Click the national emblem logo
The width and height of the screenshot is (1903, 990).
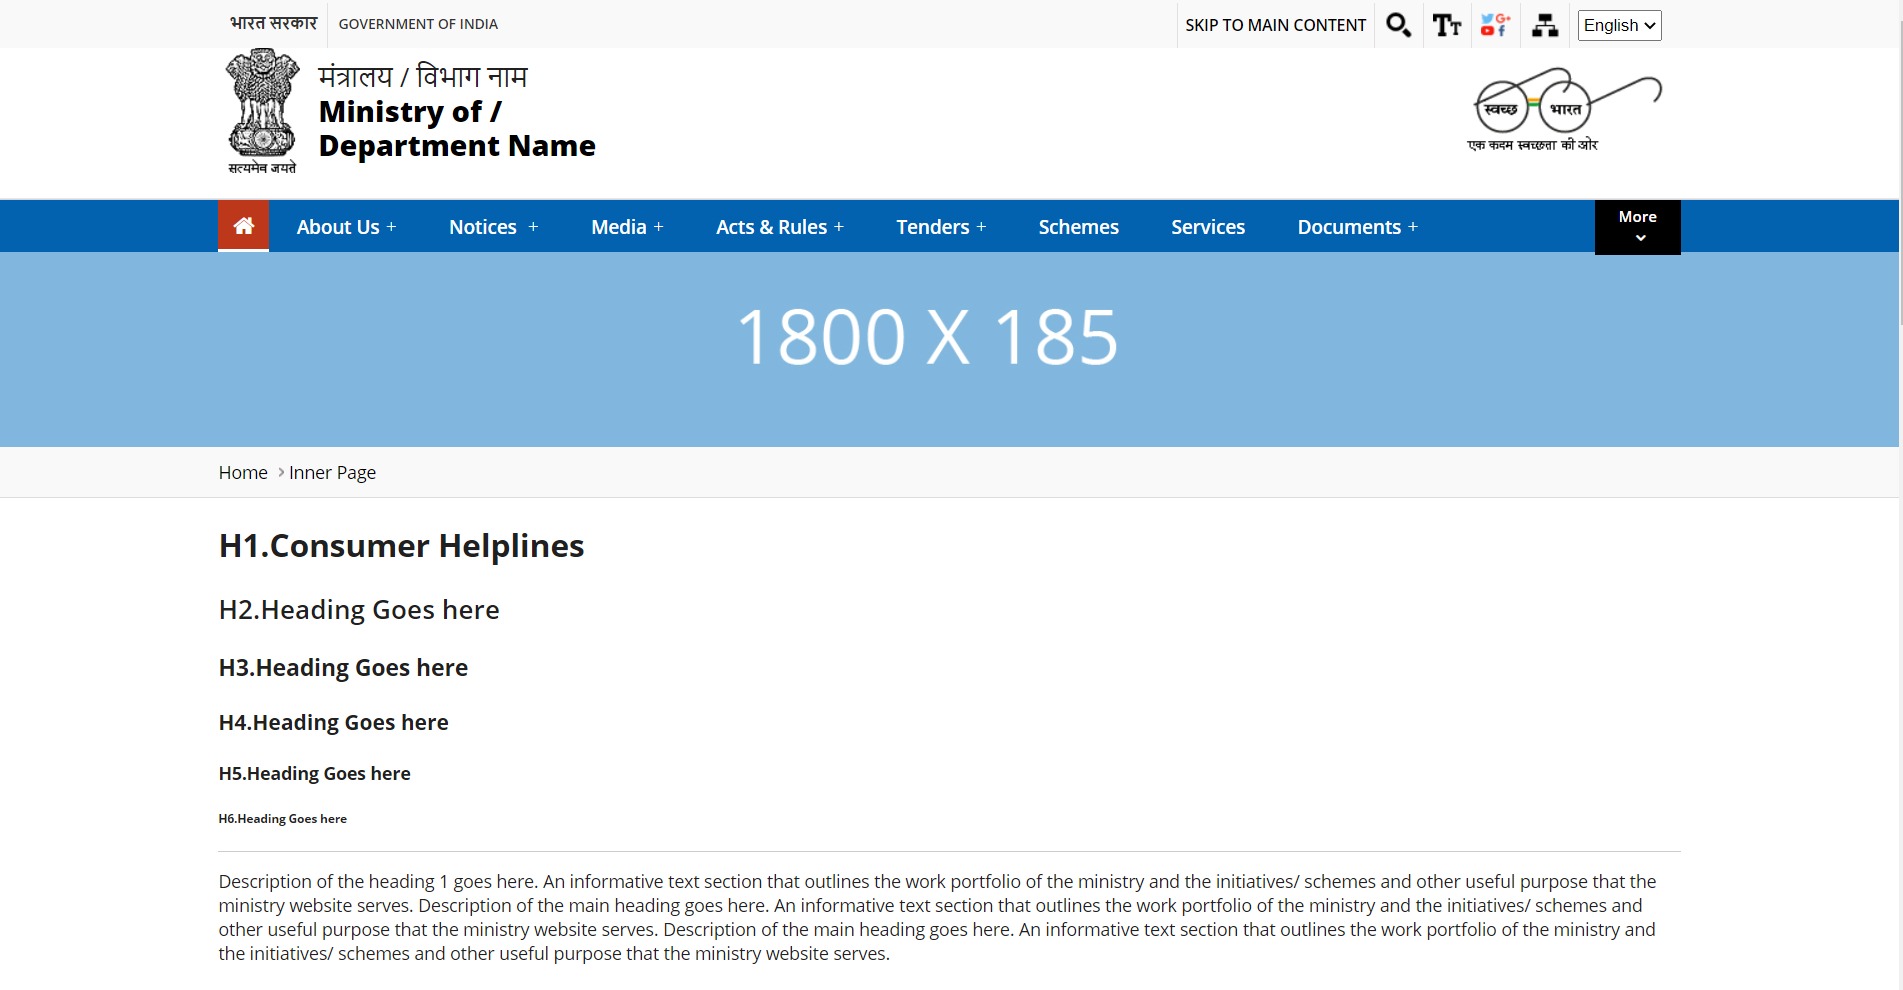click(262, 112)
